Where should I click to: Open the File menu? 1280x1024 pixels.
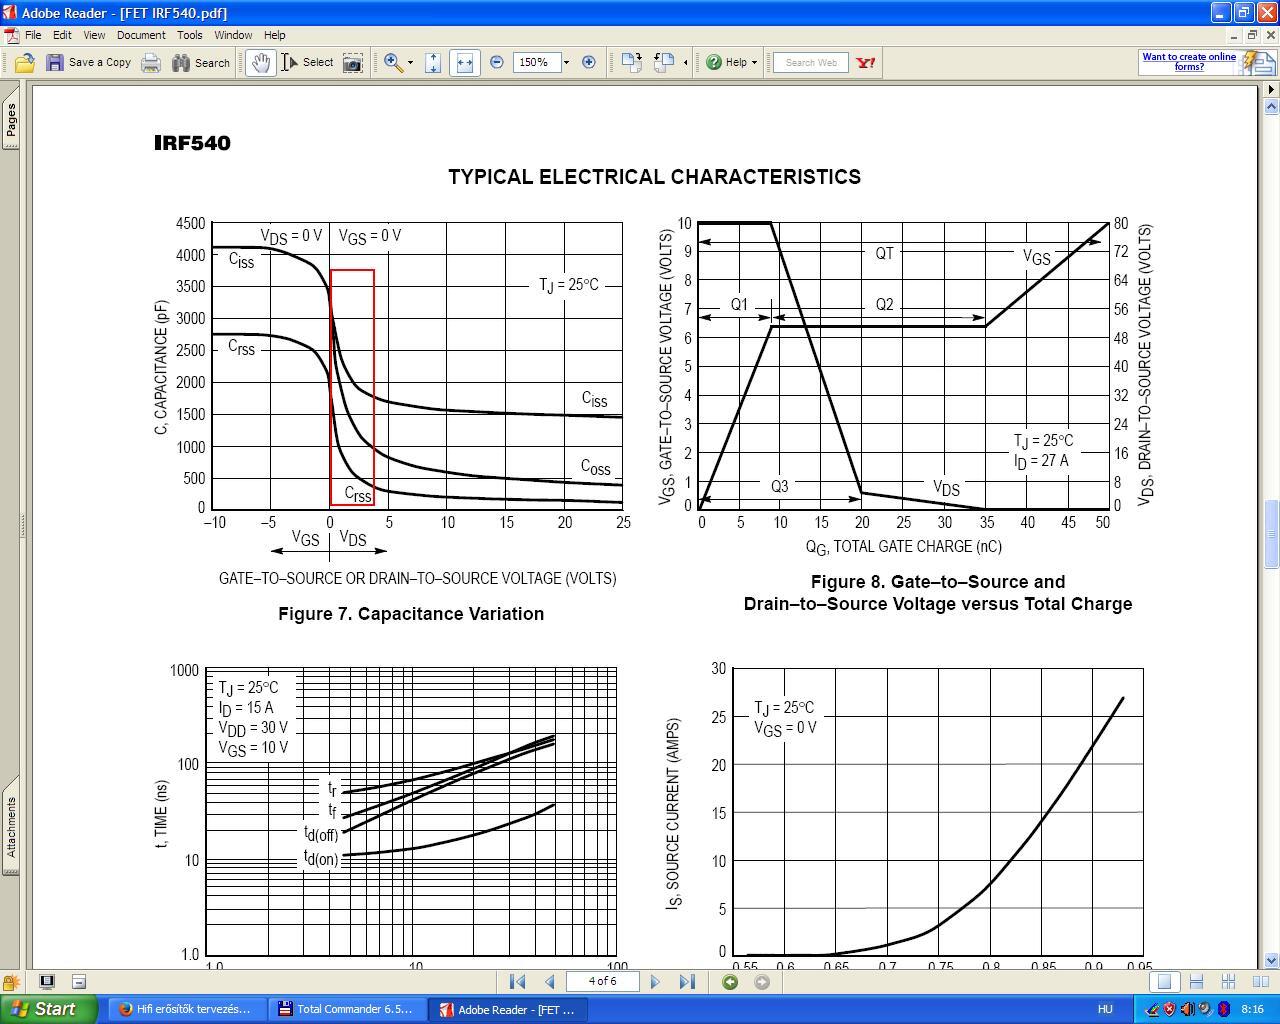pyautogui.click(x=33, y=35)
